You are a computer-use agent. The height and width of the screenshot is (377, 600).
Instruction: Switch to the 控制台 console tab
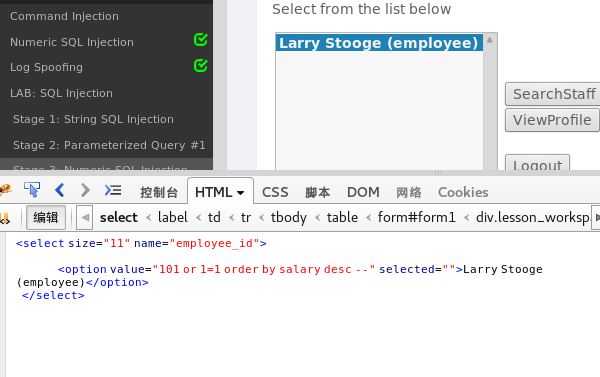coord(159,192)
